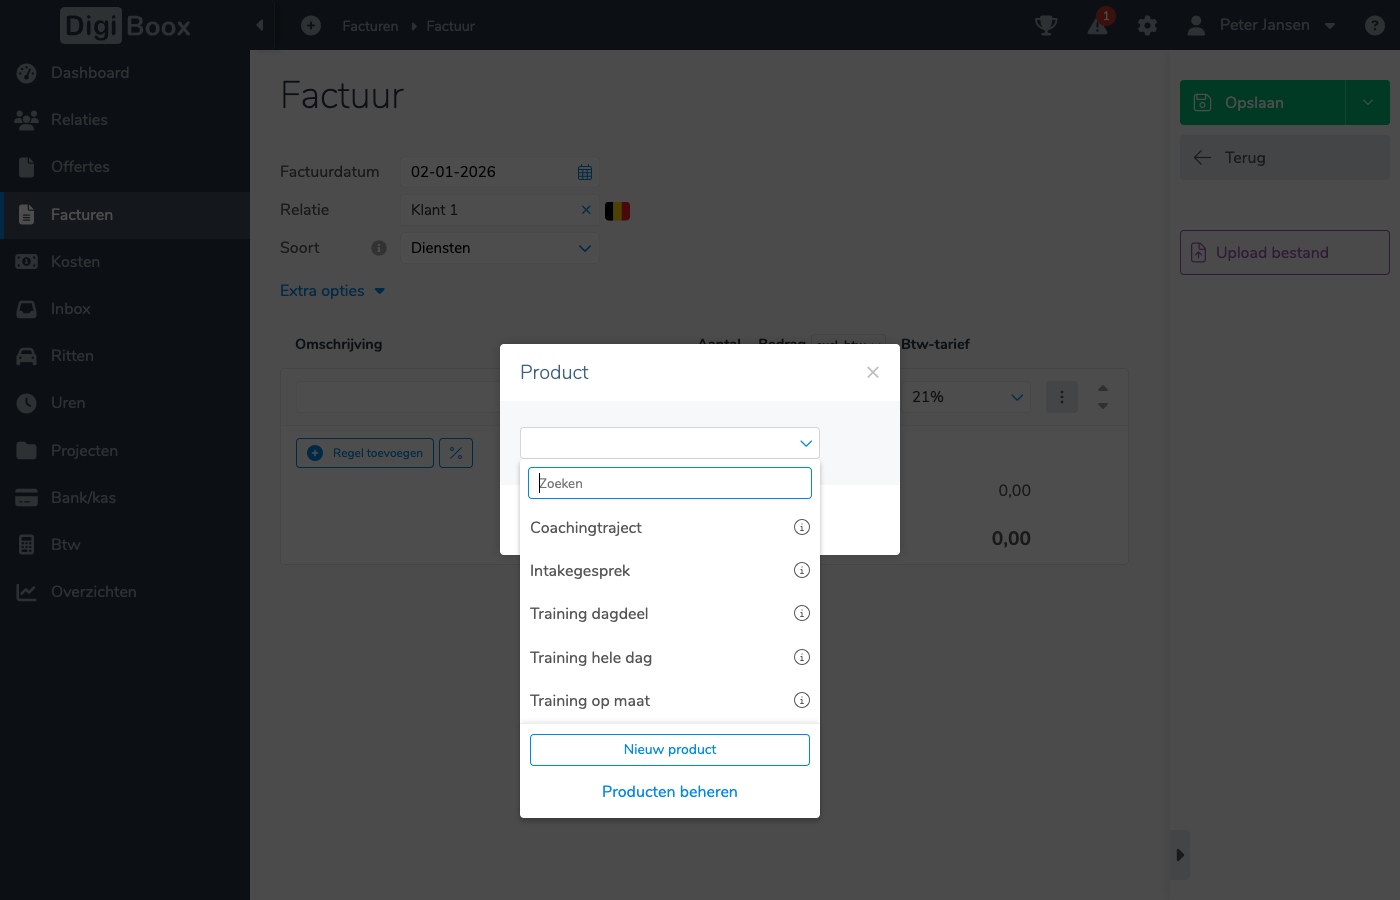Screen dimensions: 1400x900
Task: Click the percent discount button
Action: click(x=456, y=453)
